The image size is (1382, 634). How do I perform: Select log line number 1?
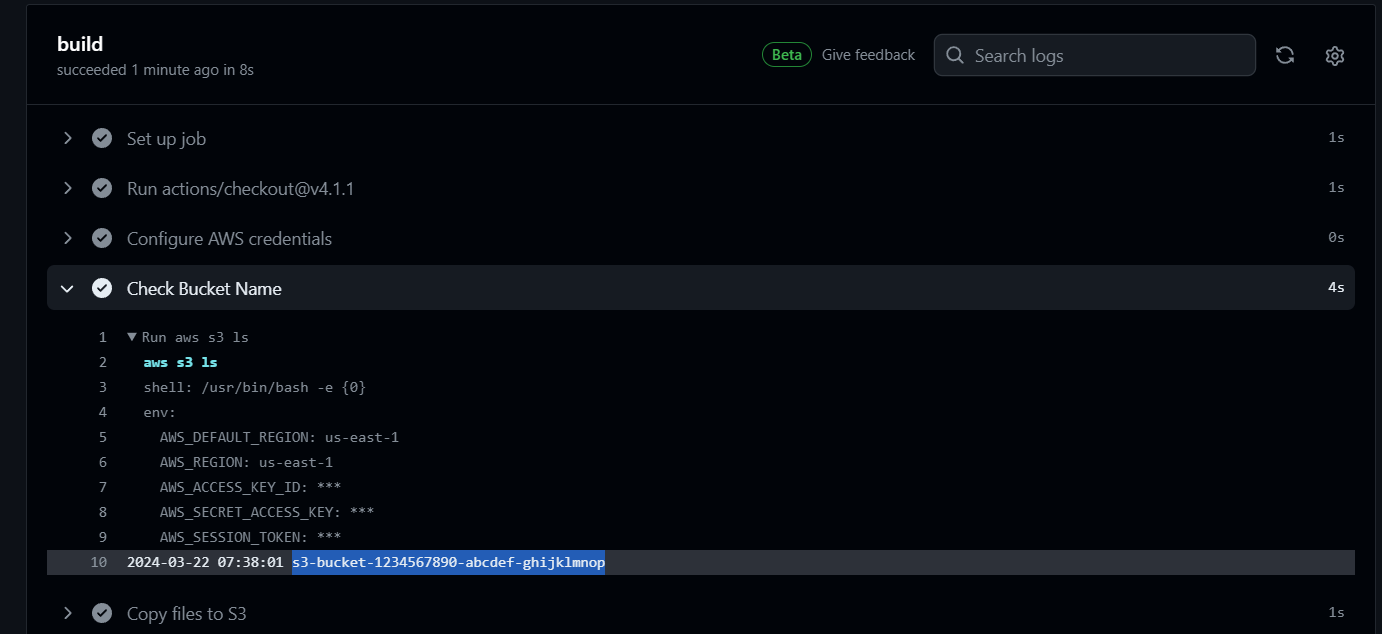pos(102,338)
